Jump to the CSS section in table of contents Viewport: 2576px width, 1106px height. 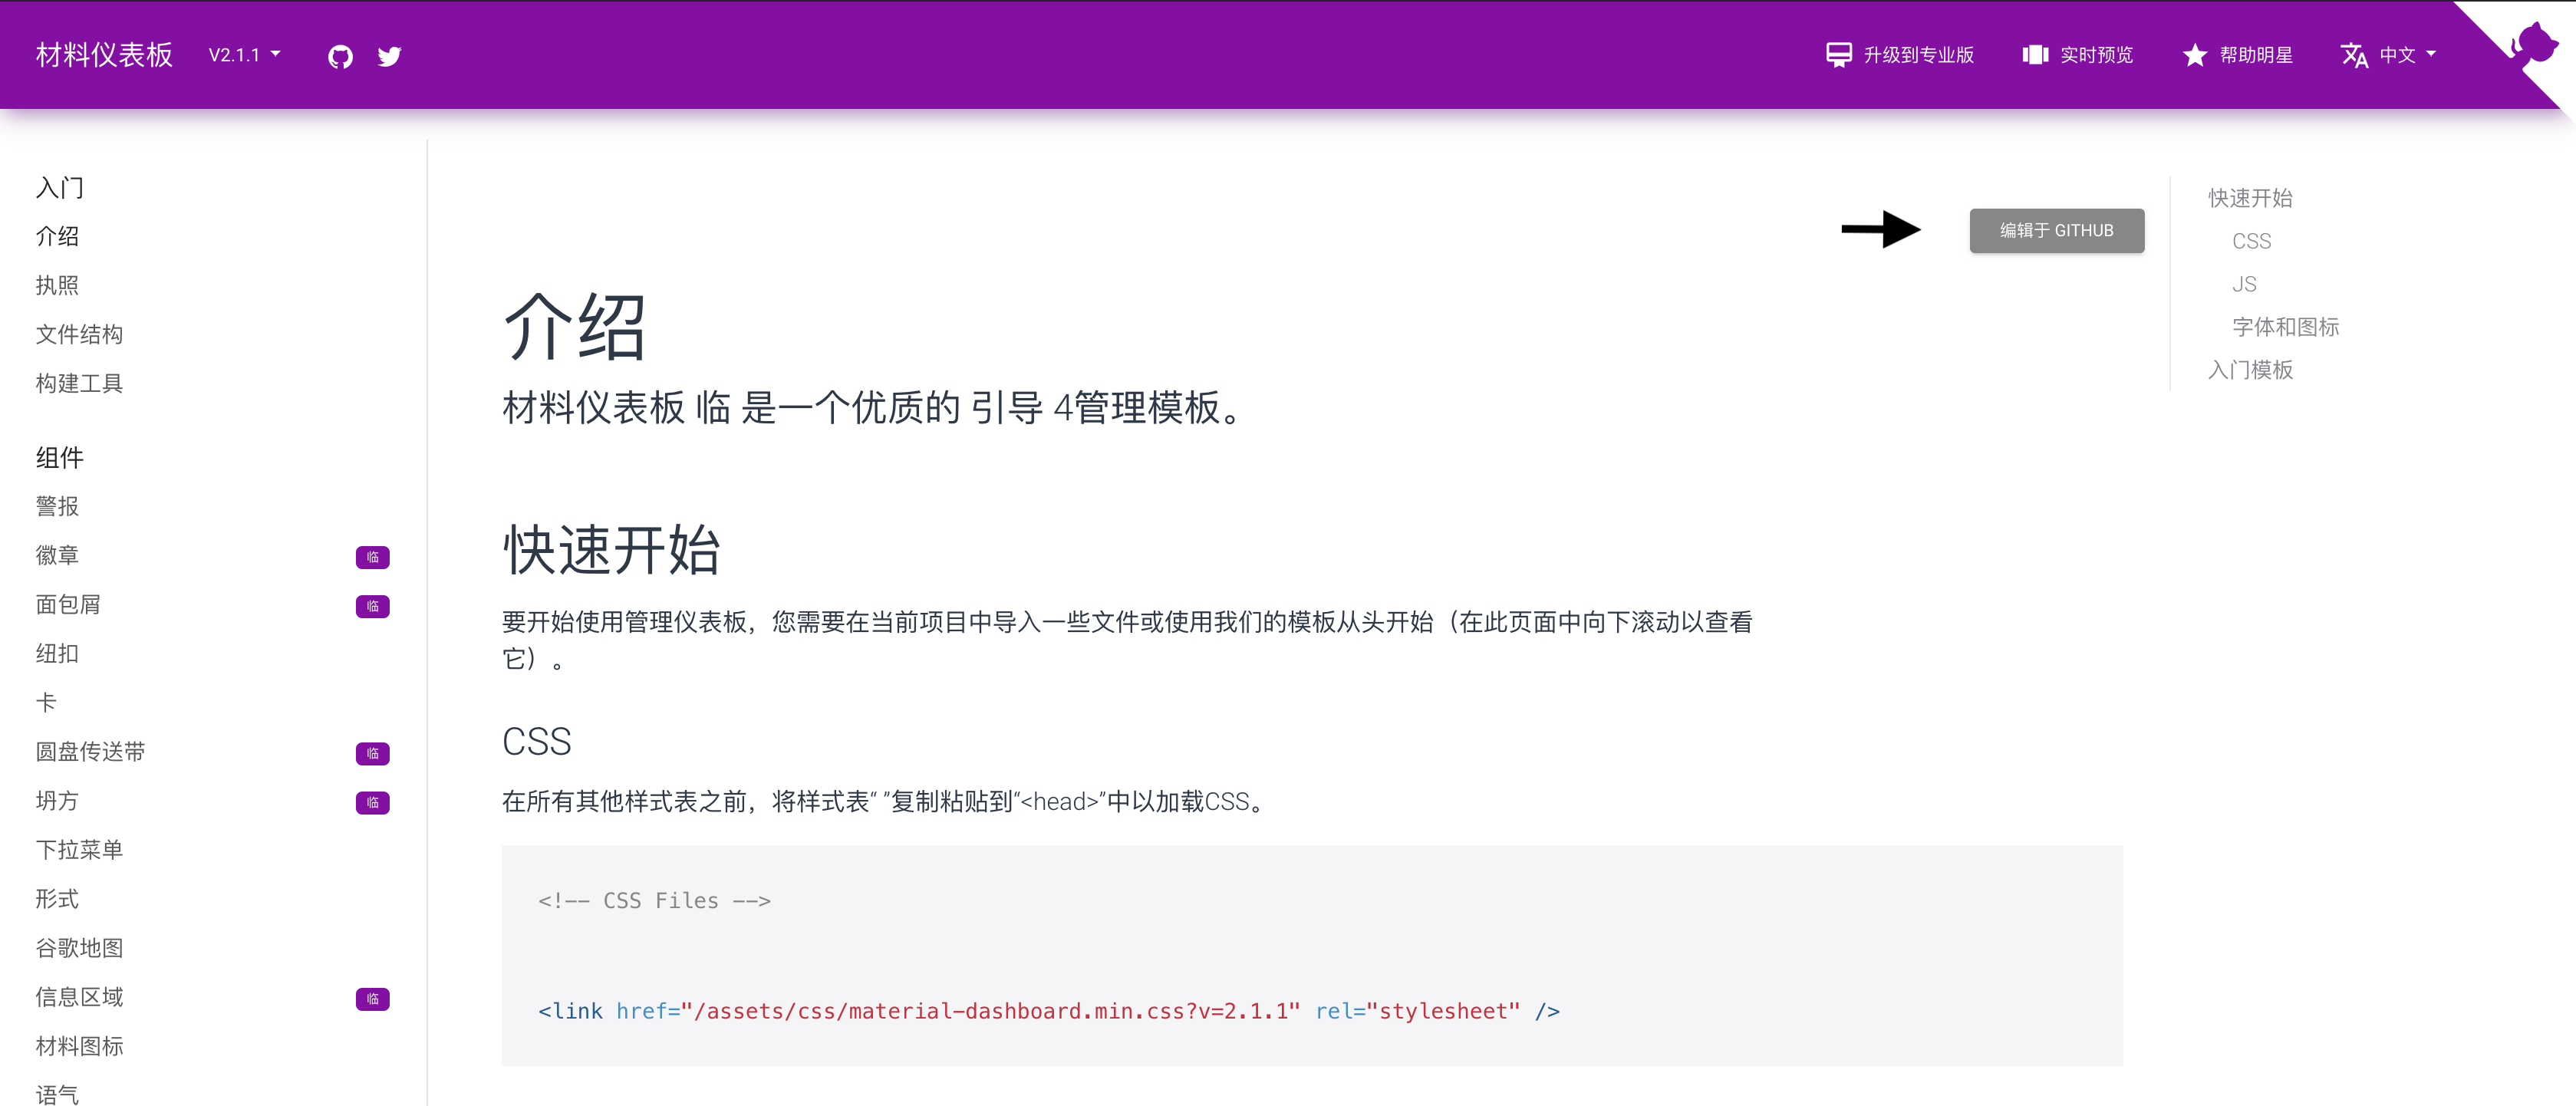2251,241
